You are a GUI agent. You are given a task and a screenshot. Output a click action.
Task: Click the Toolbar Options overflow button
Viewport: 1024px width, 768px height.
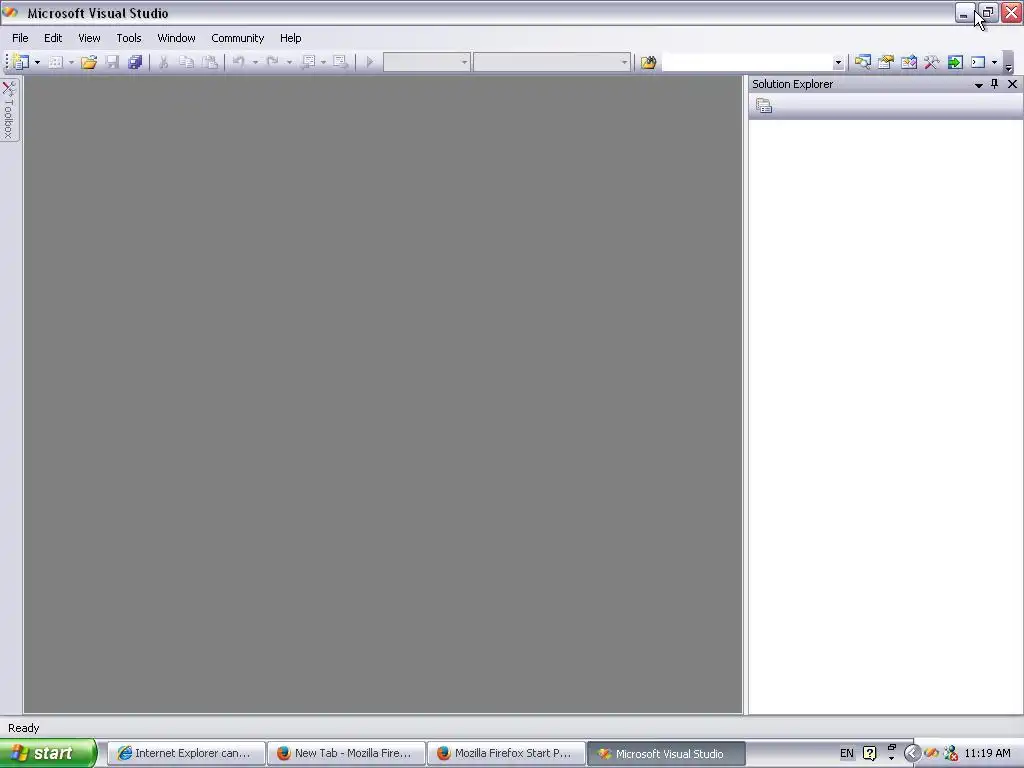pos(1008,63)
